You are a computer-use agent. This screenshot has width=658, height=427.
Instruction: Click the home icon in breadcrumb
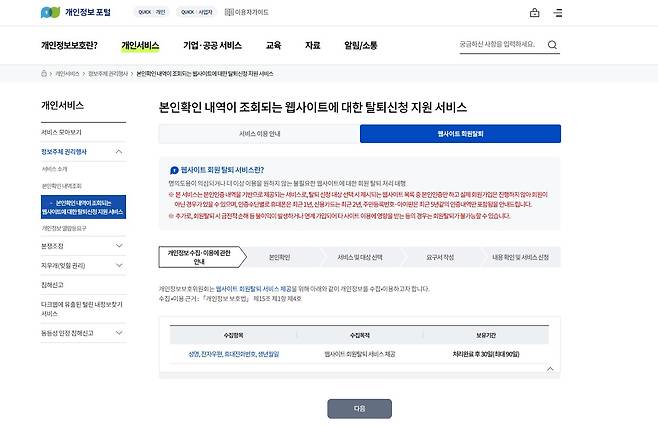[45, 74]
